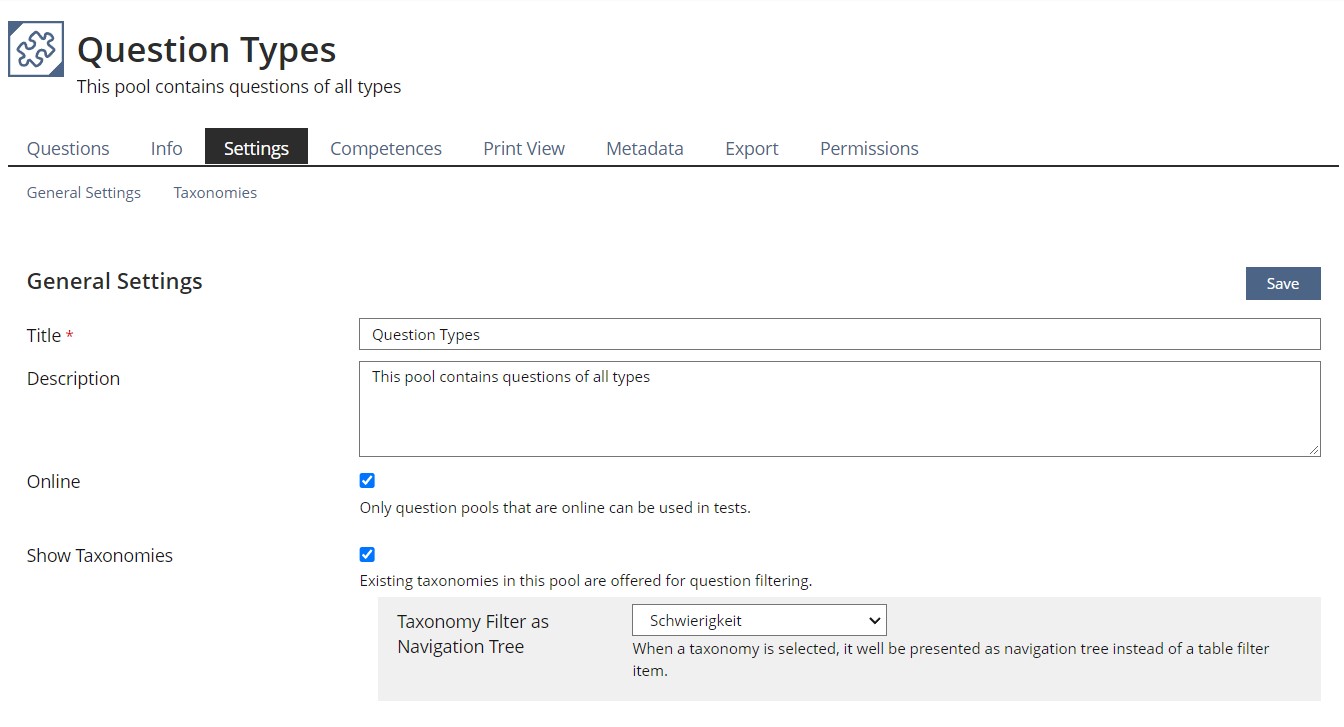Viewport: 1344px width, 727px height.
Task: Switch to the Metadata tab
Action: (x=644, y=148)
